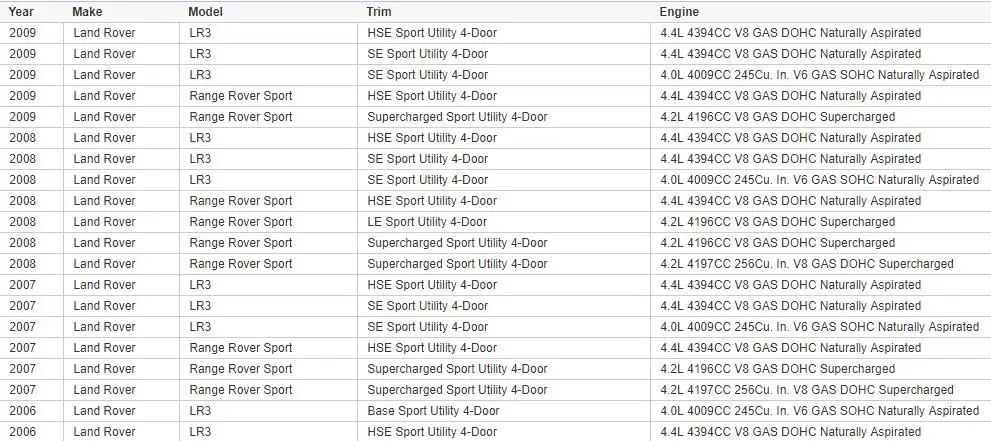Click 2007 LR3 HSE Sport Utility trim cell
Viewport: 991px width, 441px height.
tap(504, 285)
